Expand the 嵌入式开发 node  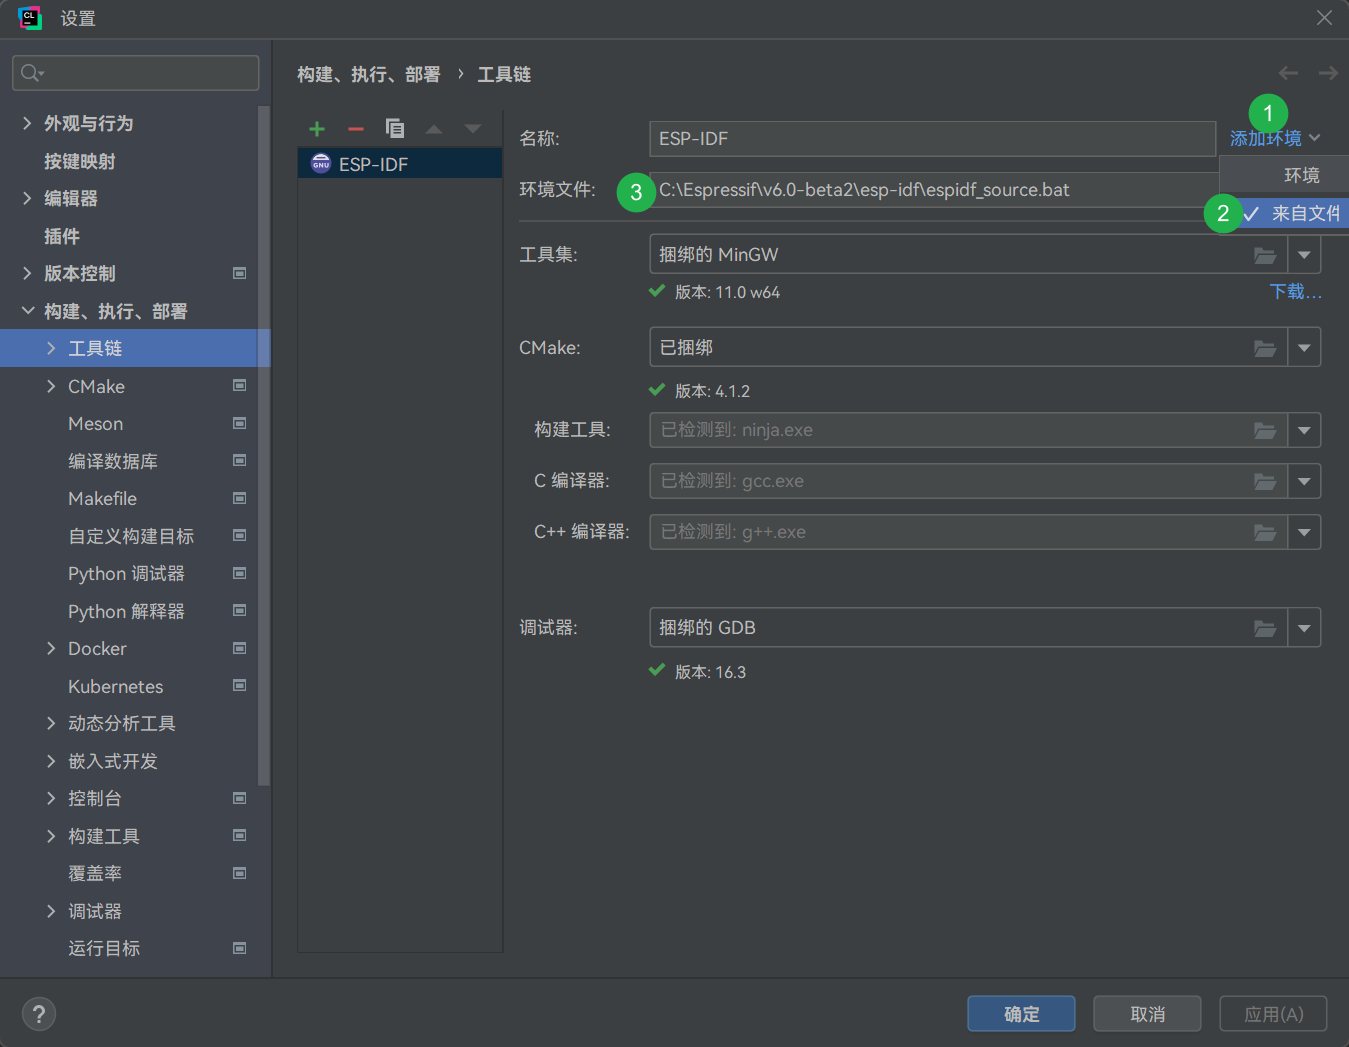pyautogui.click(x=51, y=761)
